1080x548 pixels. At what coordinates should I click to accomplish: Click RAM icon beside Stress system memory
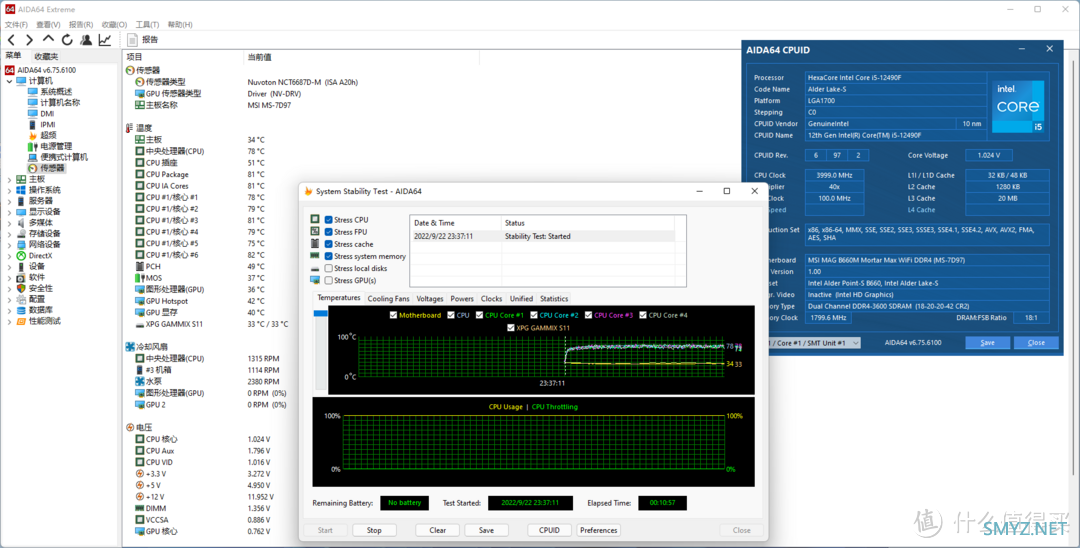[315, 256]
